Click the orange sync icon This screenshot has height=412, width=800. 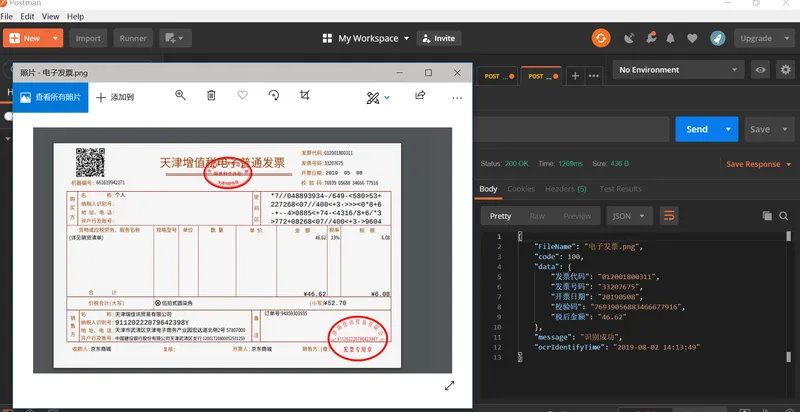tap(601, 38)
